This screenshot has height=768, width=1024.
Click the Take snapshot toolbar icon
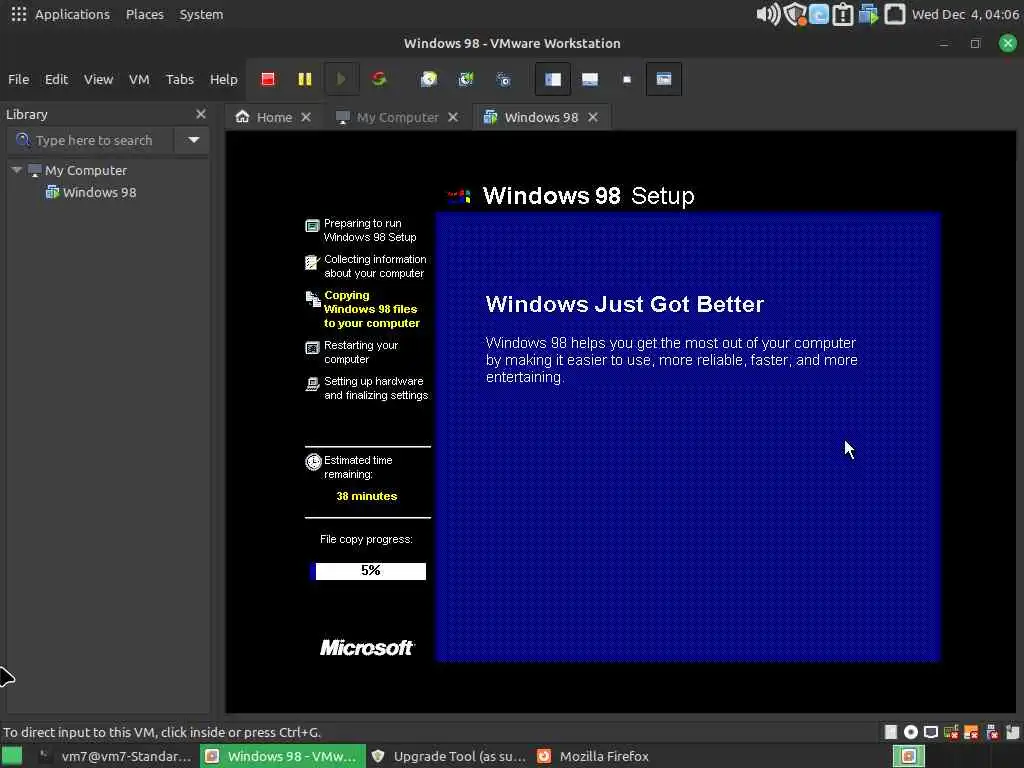[x=428, y=79]
